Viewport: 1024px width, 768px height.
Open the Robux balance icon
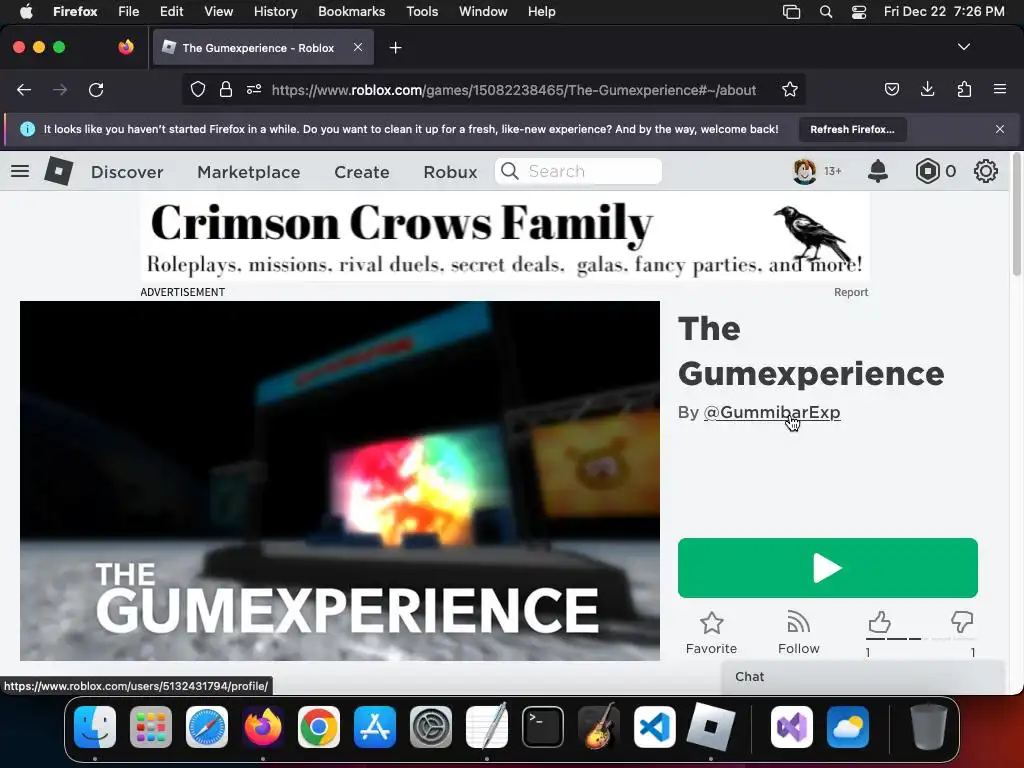pyautogui.click(x=927, y=171)
